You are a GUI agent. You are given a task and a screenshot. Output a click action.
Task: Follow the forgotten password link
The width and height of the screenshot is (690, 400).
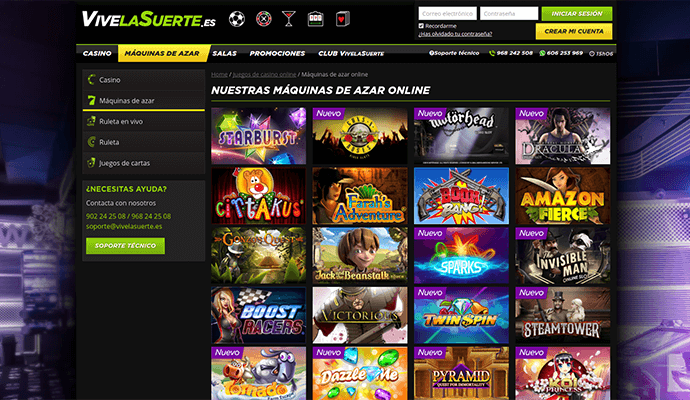[455, 34]
